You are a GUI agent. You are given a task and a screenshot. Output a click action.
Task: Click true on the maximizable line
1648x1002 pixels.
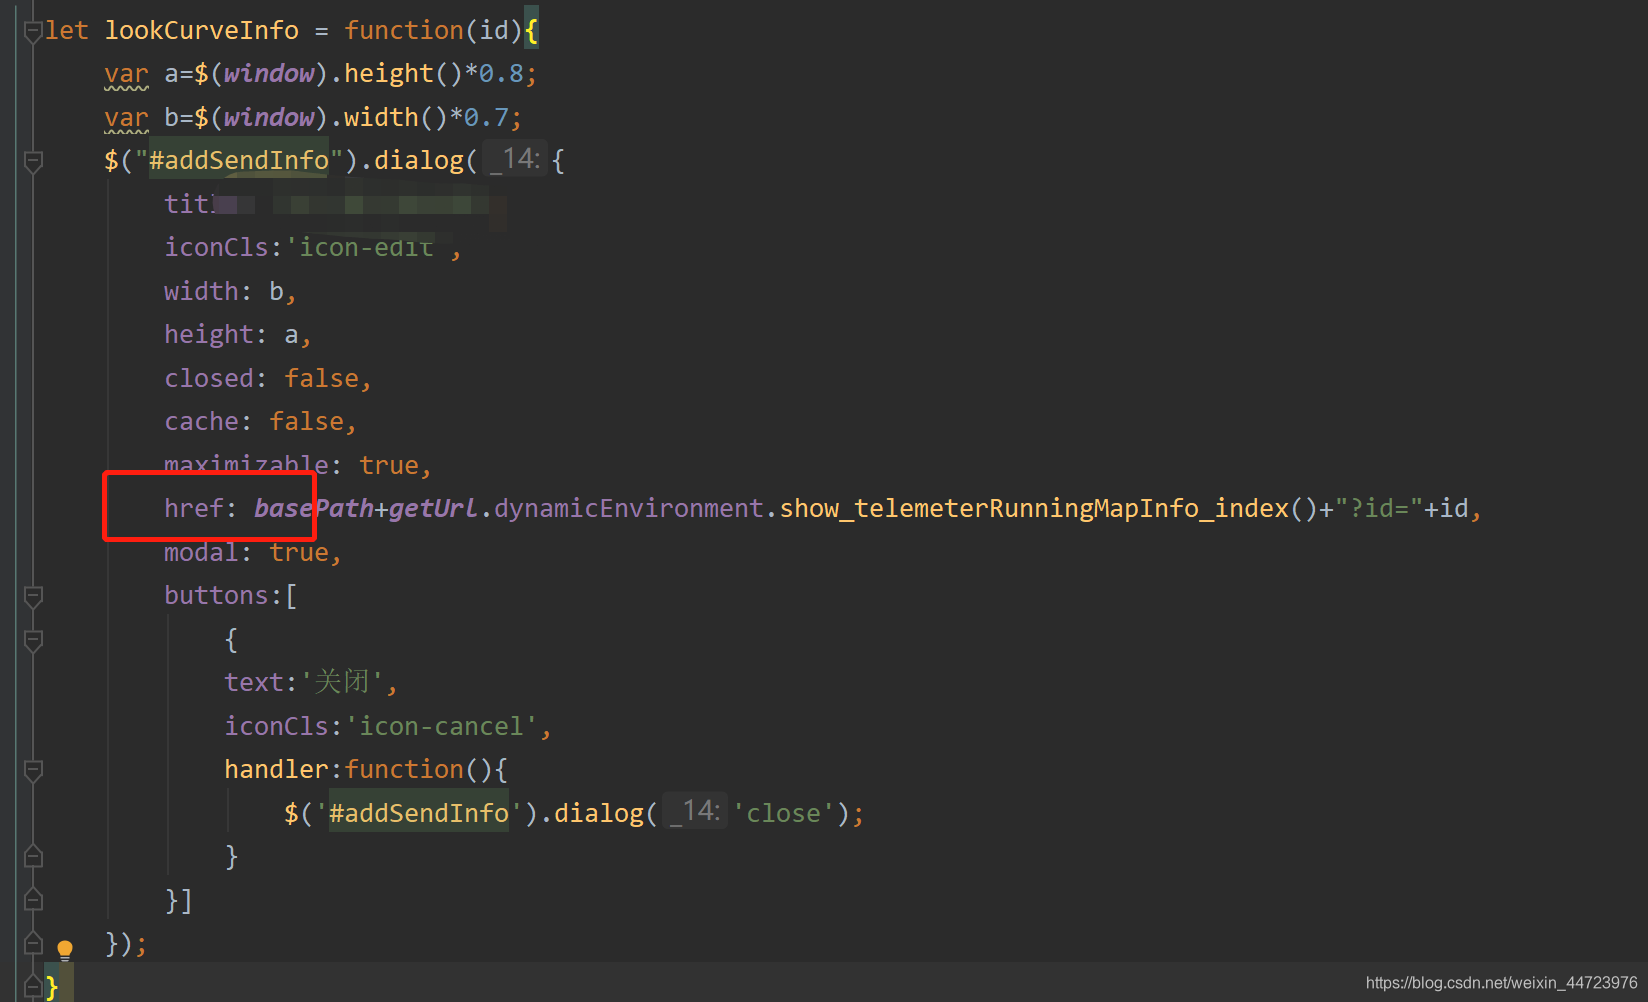pos(389,466)
